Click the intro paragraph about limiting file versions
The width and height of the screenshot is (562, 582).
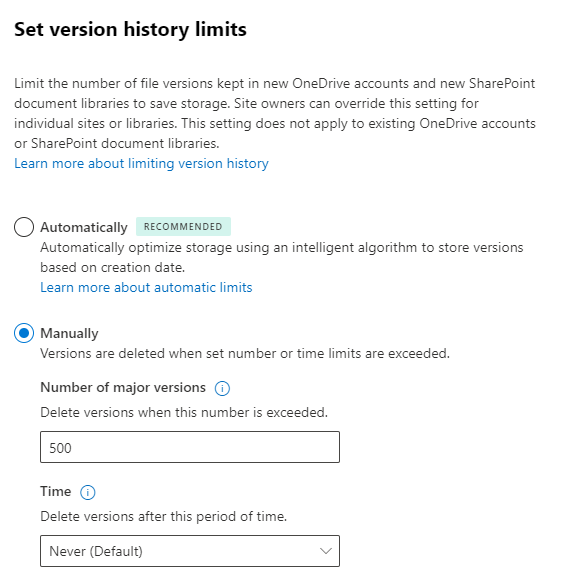(275, 113)
